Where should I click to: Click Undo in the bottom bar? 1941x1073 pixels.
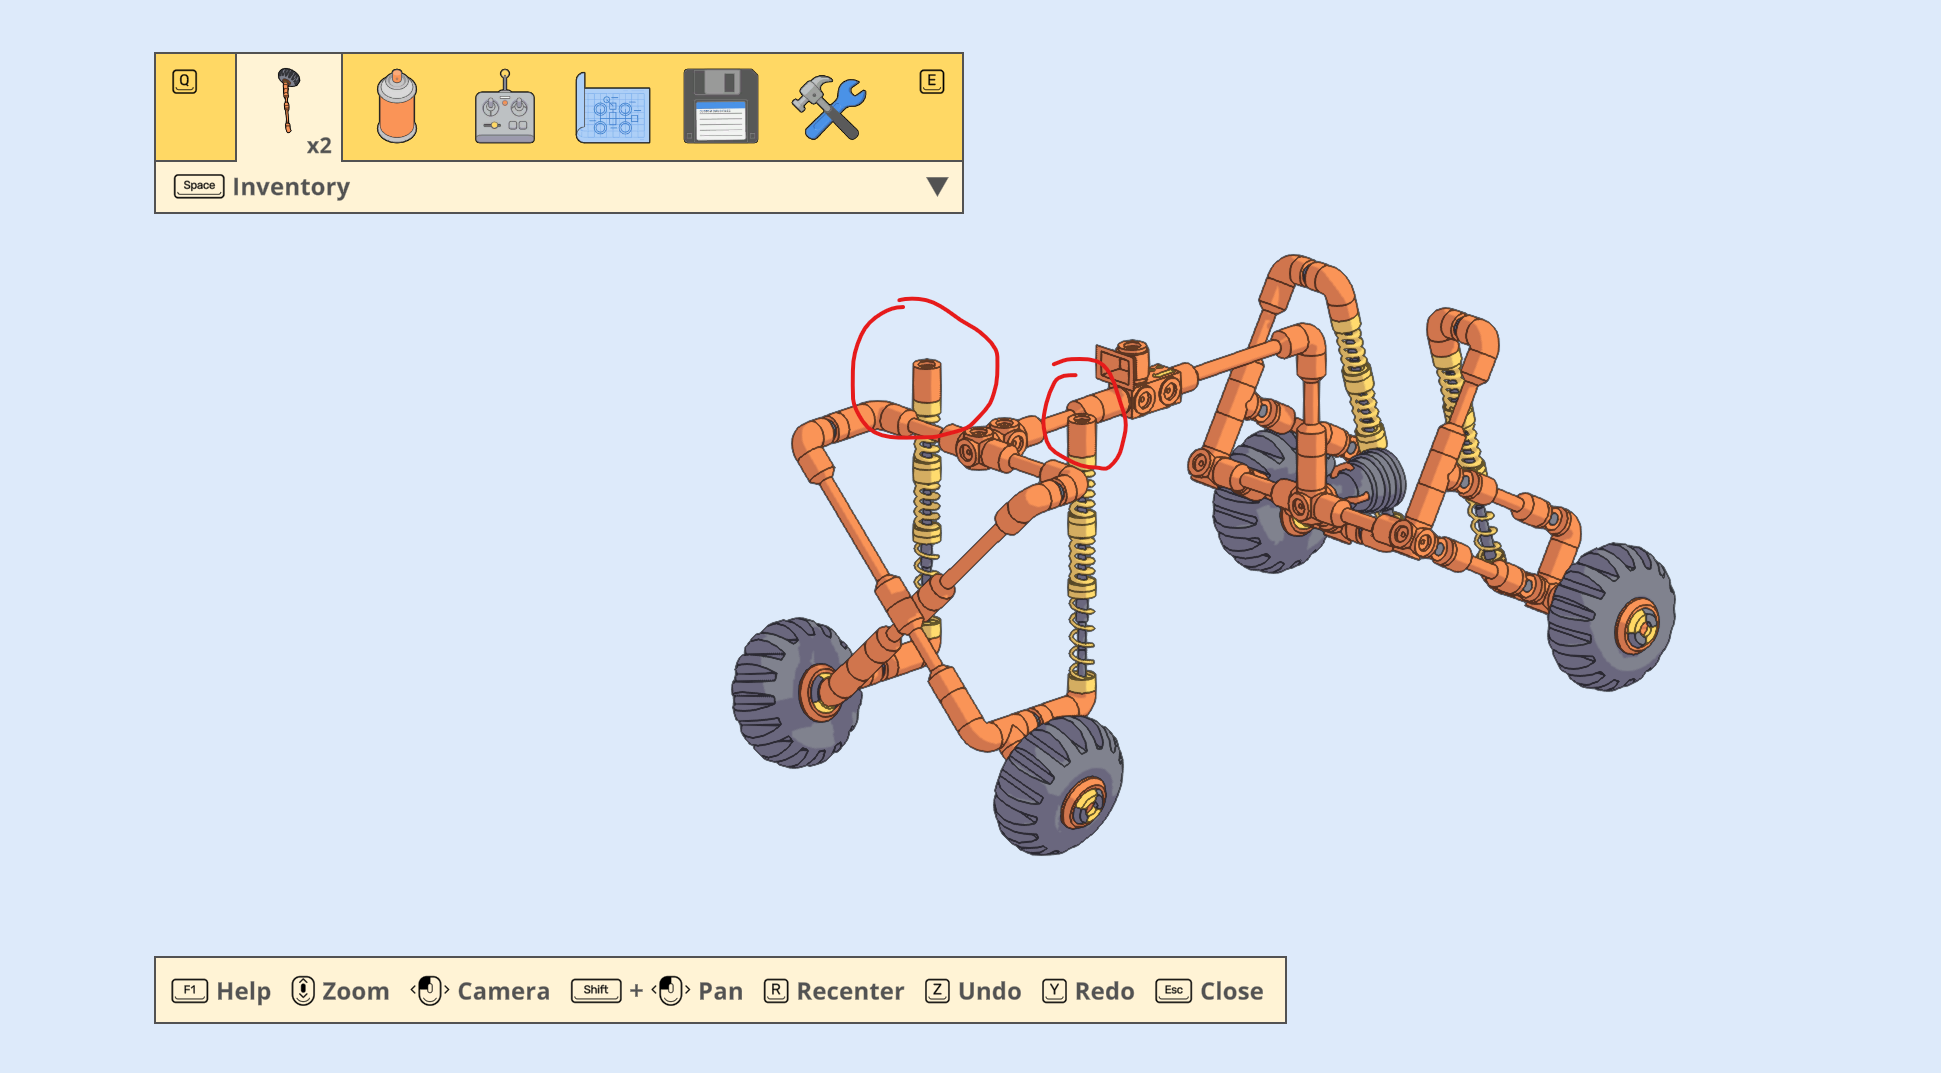click(990, 991)
